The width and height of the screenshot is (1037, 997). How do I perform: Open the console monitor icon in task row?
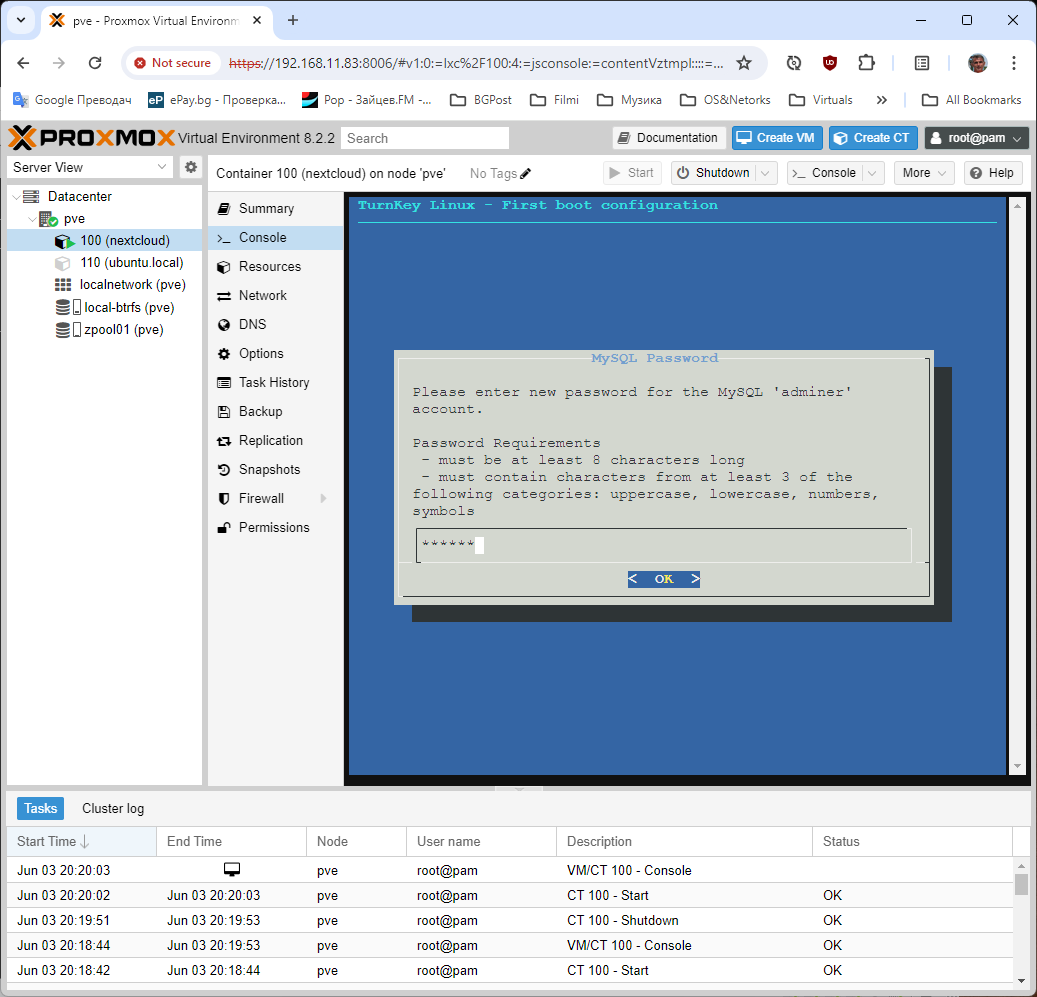231,869
